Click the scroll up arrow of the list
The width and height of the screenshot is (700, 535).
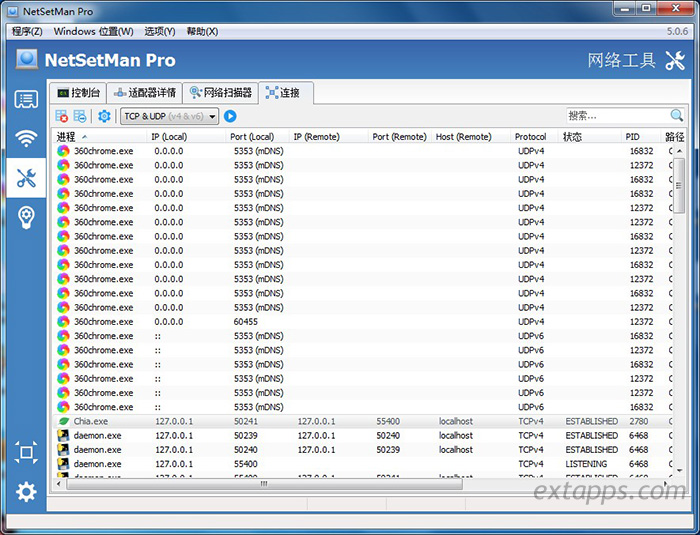(679, 151)
